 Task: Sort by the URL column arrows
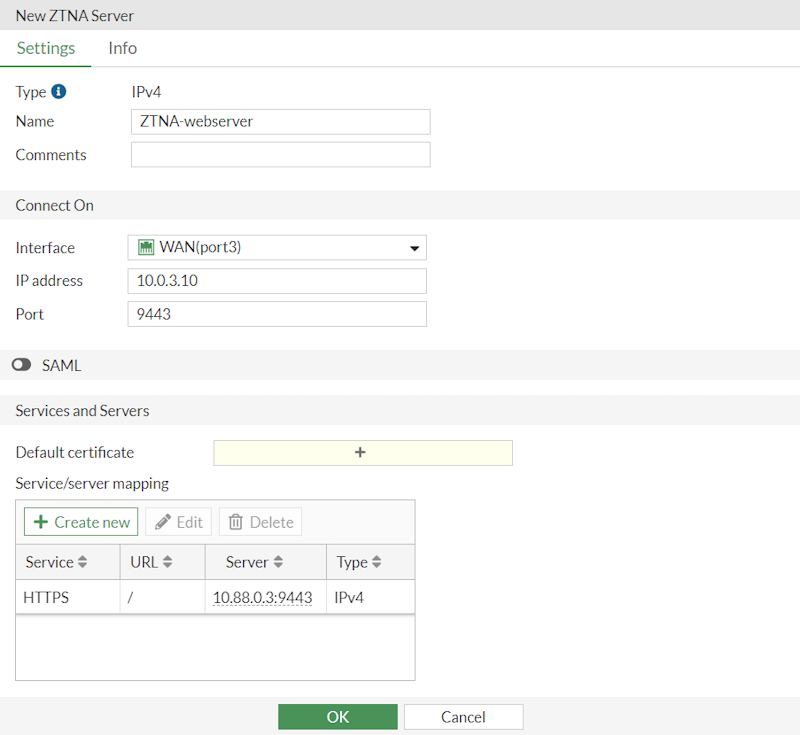[168, 563]
